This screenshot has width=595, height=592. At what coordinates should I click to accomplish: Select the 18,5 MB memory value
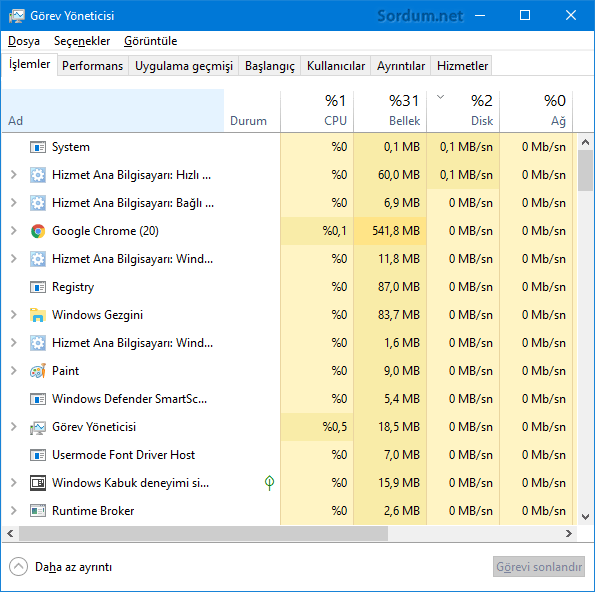click(399, 427)
